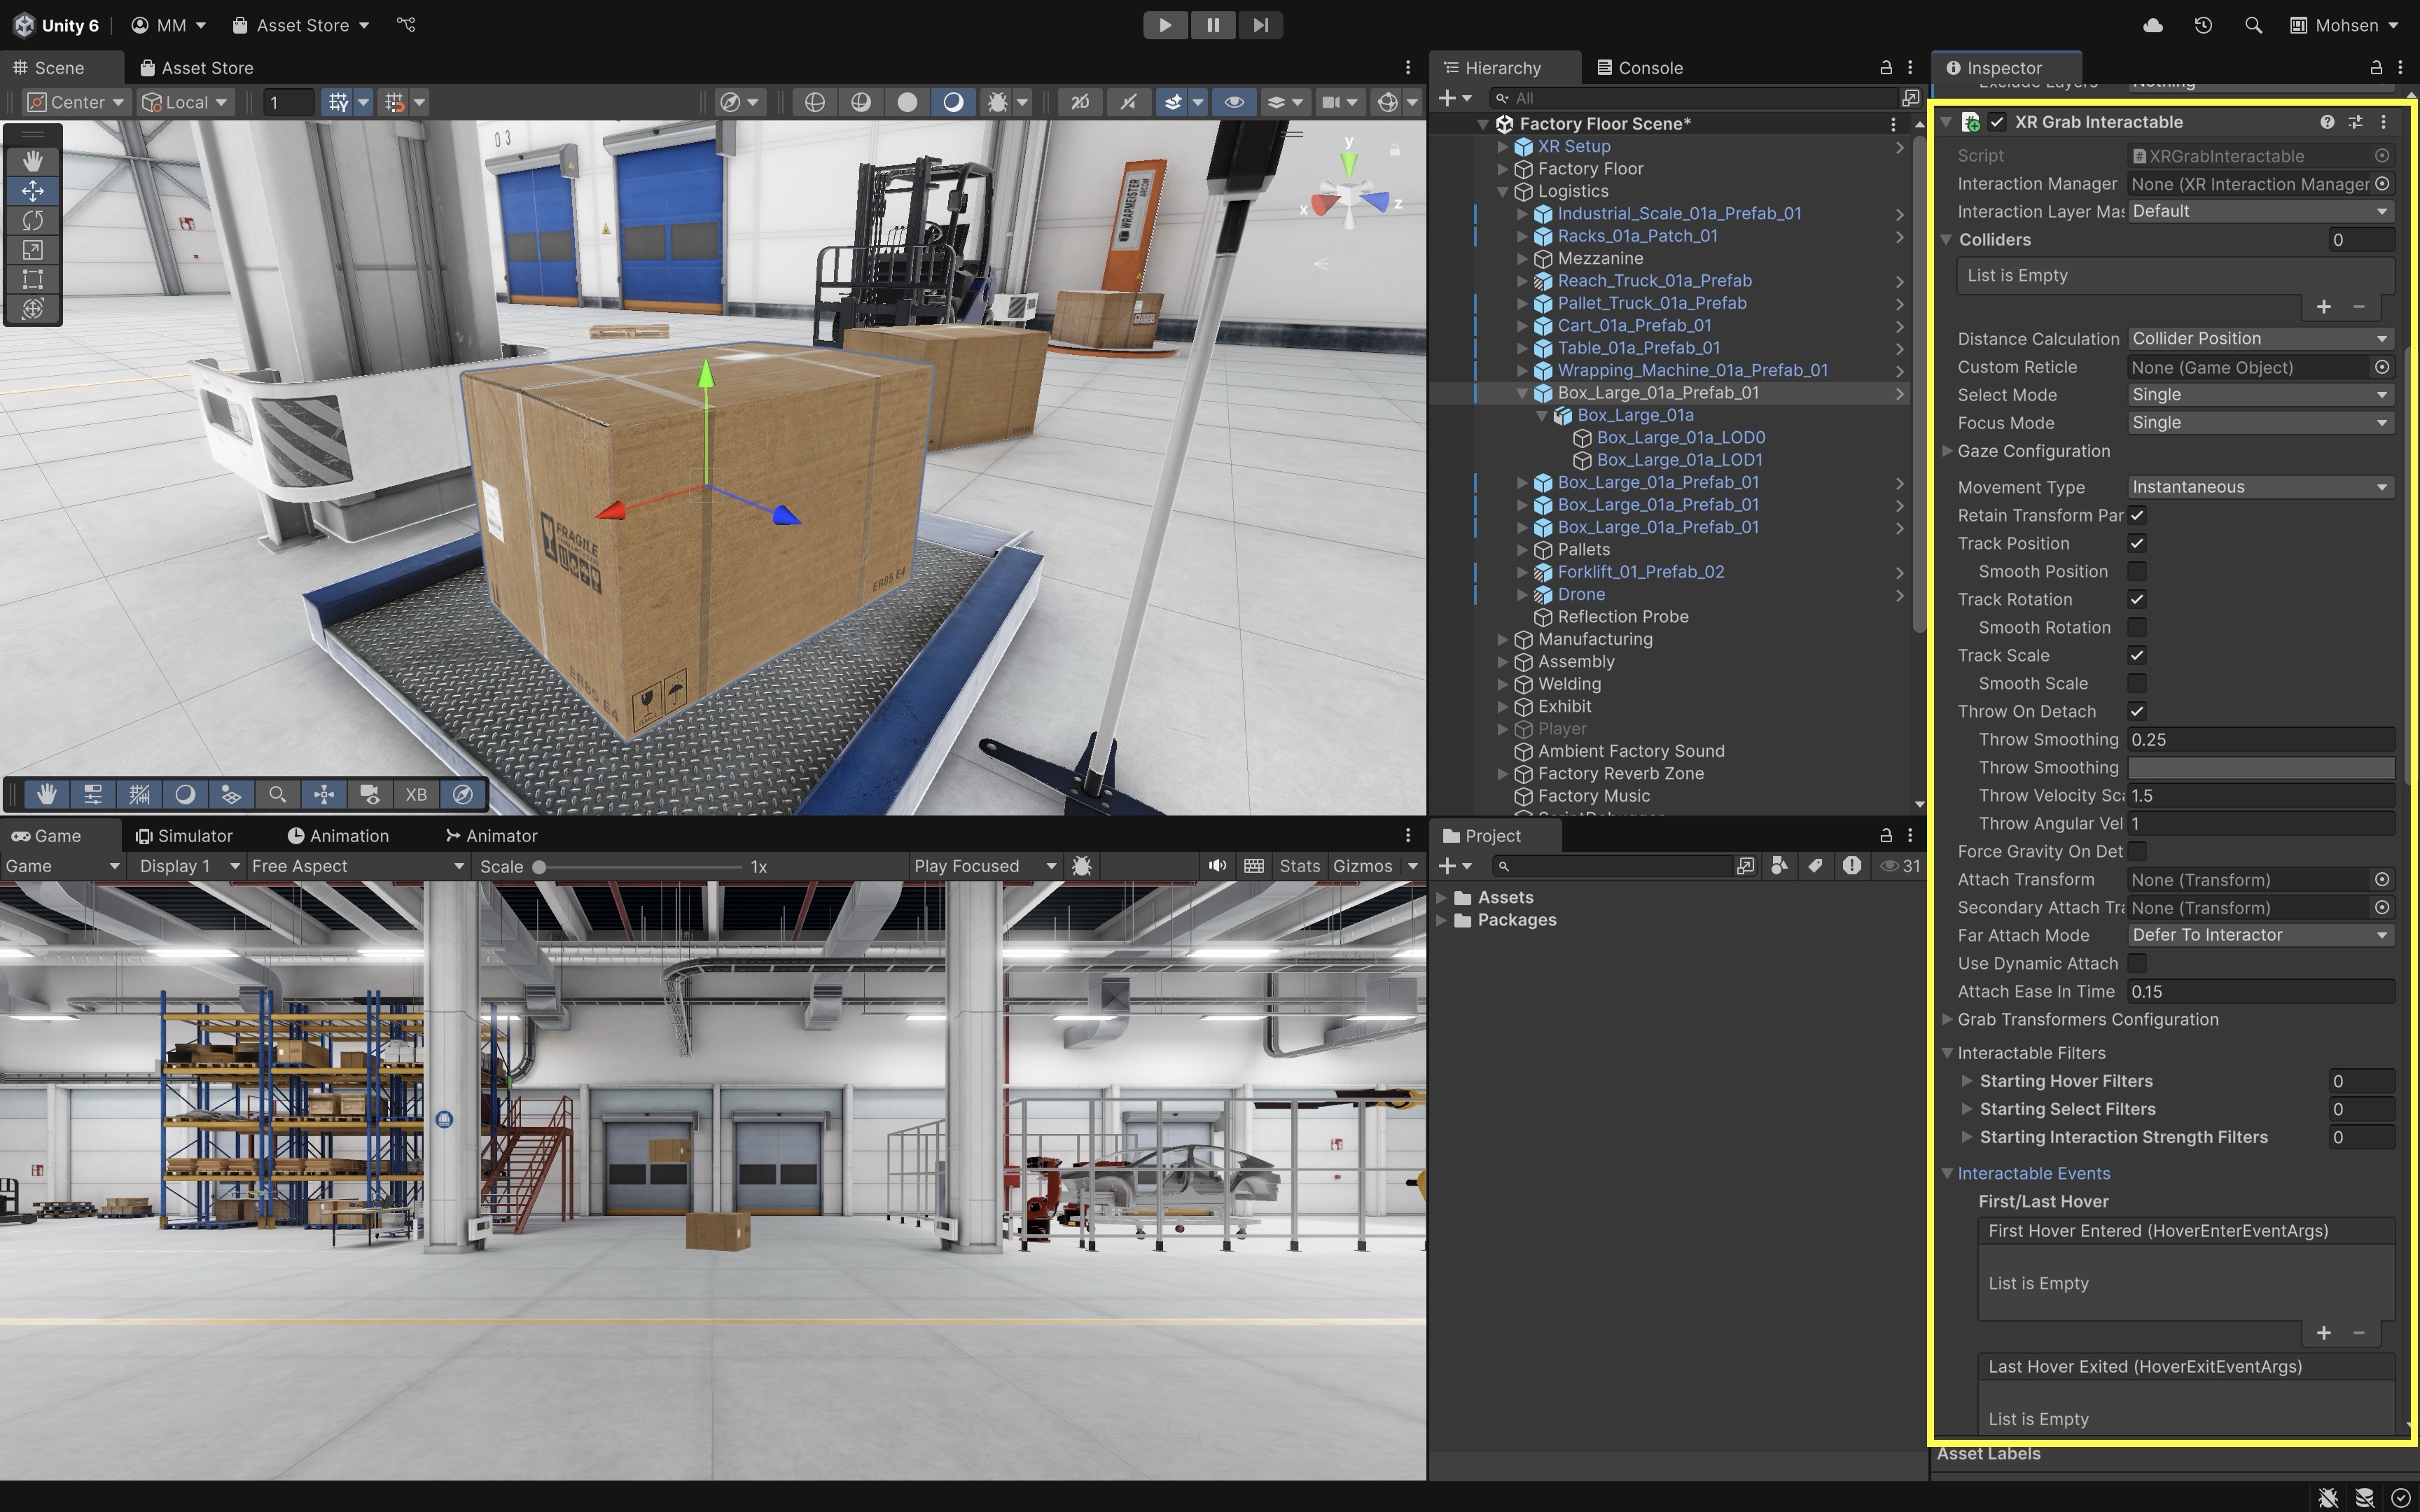Uncheck Throw On Detach checkbox
This screenshot has height=1512, width=2420.
pos(2137,711)
